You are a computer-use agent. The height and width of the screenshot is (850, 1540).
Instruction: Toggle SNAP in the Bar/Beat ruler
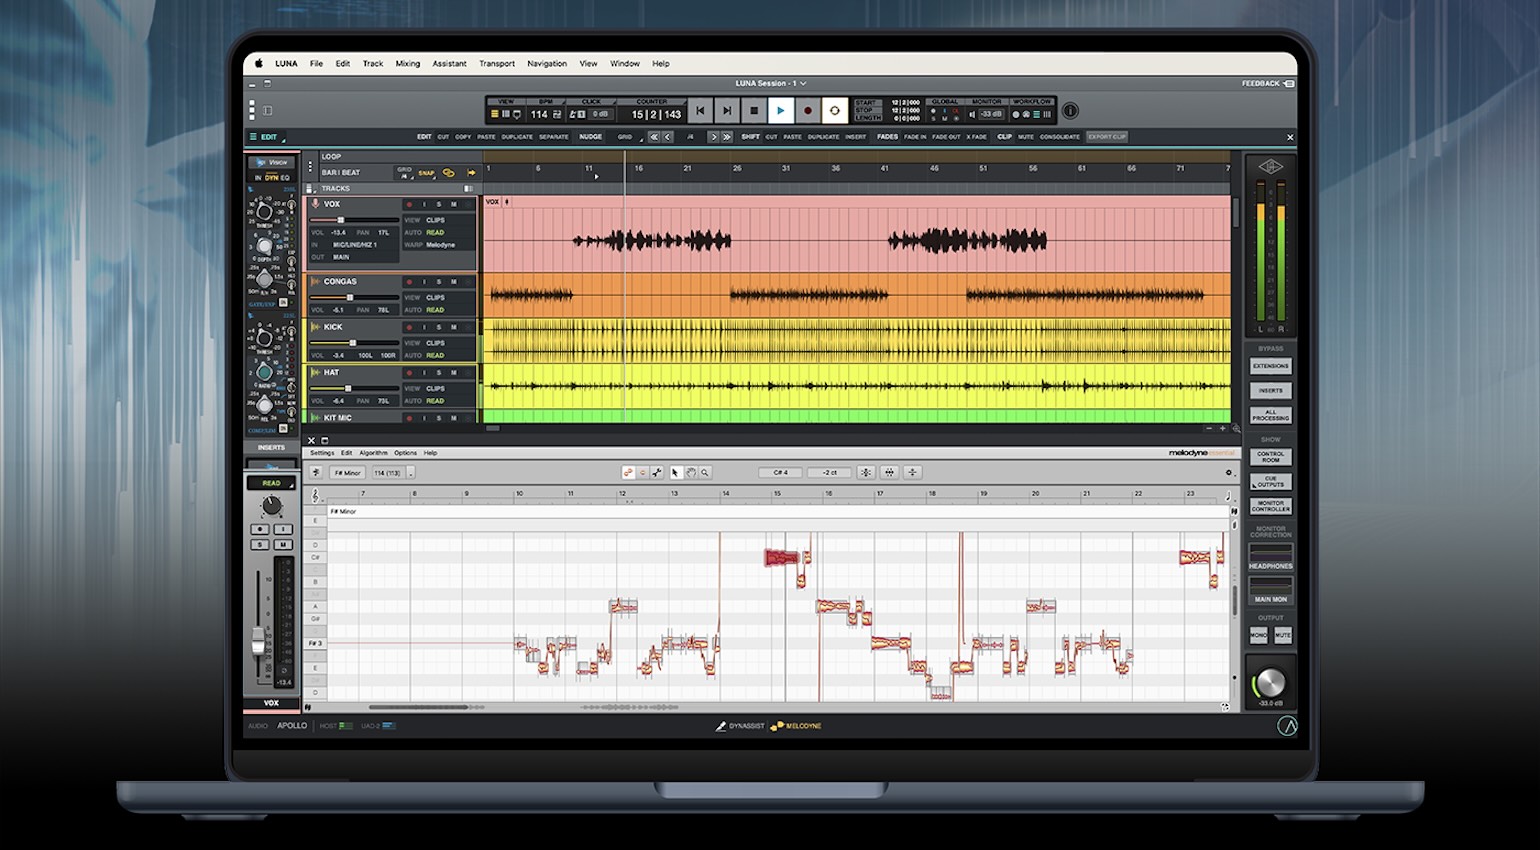click(426, 173)
